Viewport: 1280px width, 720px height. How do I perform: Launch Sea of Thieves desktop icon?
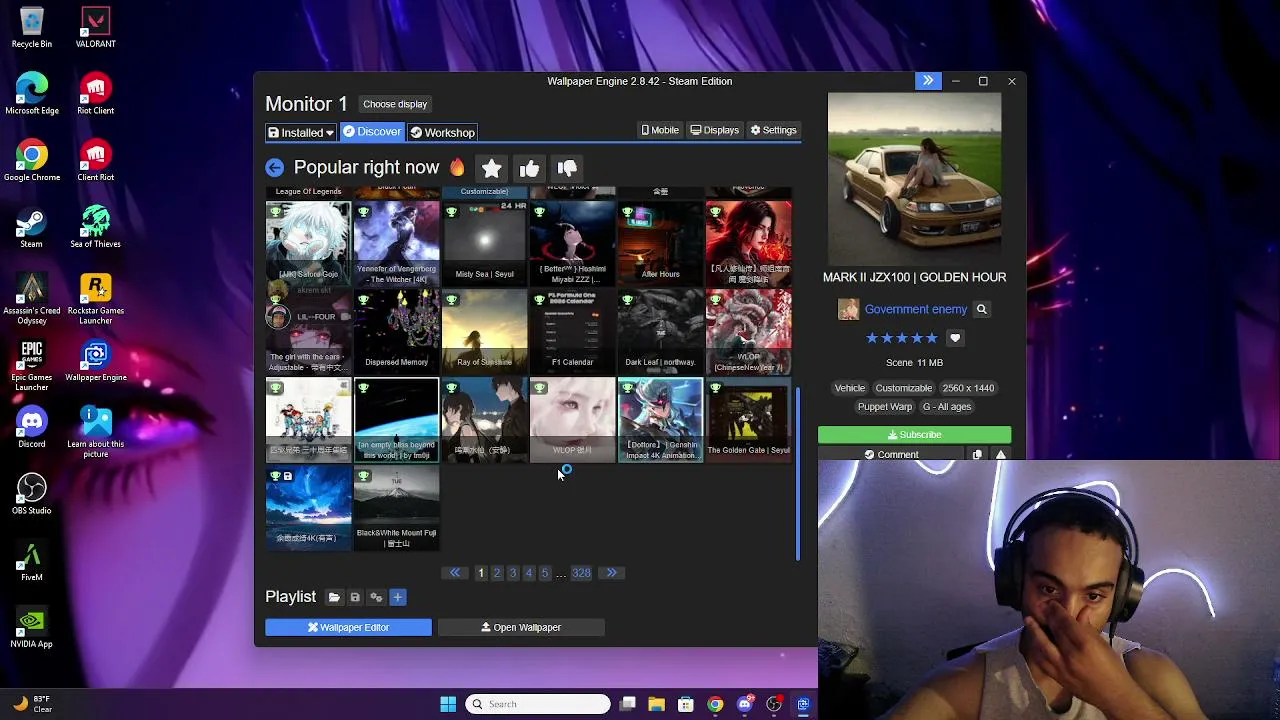(96, 228)
